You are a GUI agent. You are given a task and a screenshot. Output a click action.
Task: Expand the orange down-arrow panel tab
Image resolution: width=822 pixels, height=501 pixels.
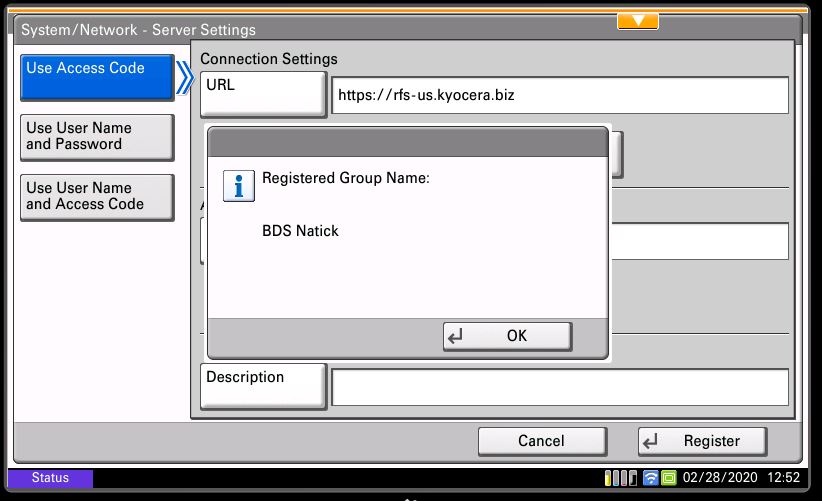pyautogui.click(x=638, y=21)
